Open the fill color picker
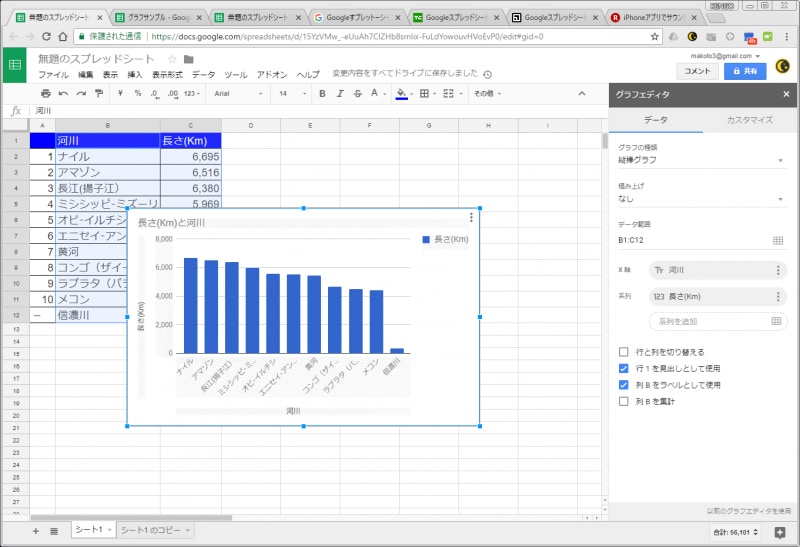The height and width of the screenshot is (547, 800). click(x=402, y=93)
